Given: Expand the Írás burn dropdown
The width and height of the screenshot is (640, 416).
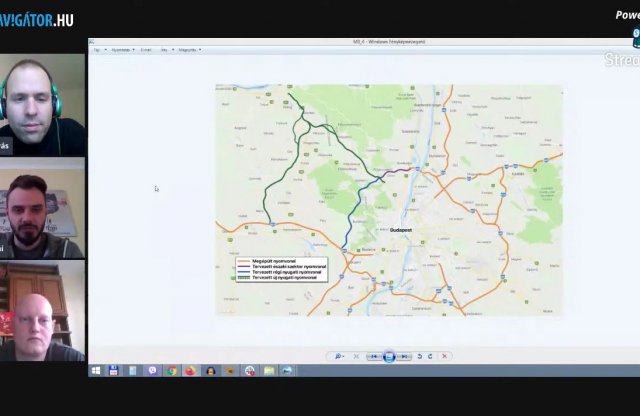Looking at the screenshot, I should [x=166, y=49].
